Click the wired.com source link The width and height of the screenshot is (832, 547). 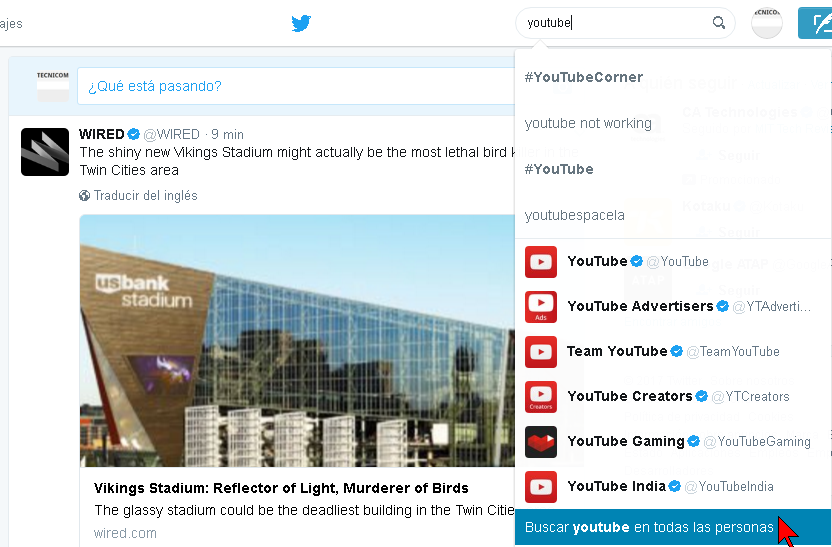pos(125,533)
